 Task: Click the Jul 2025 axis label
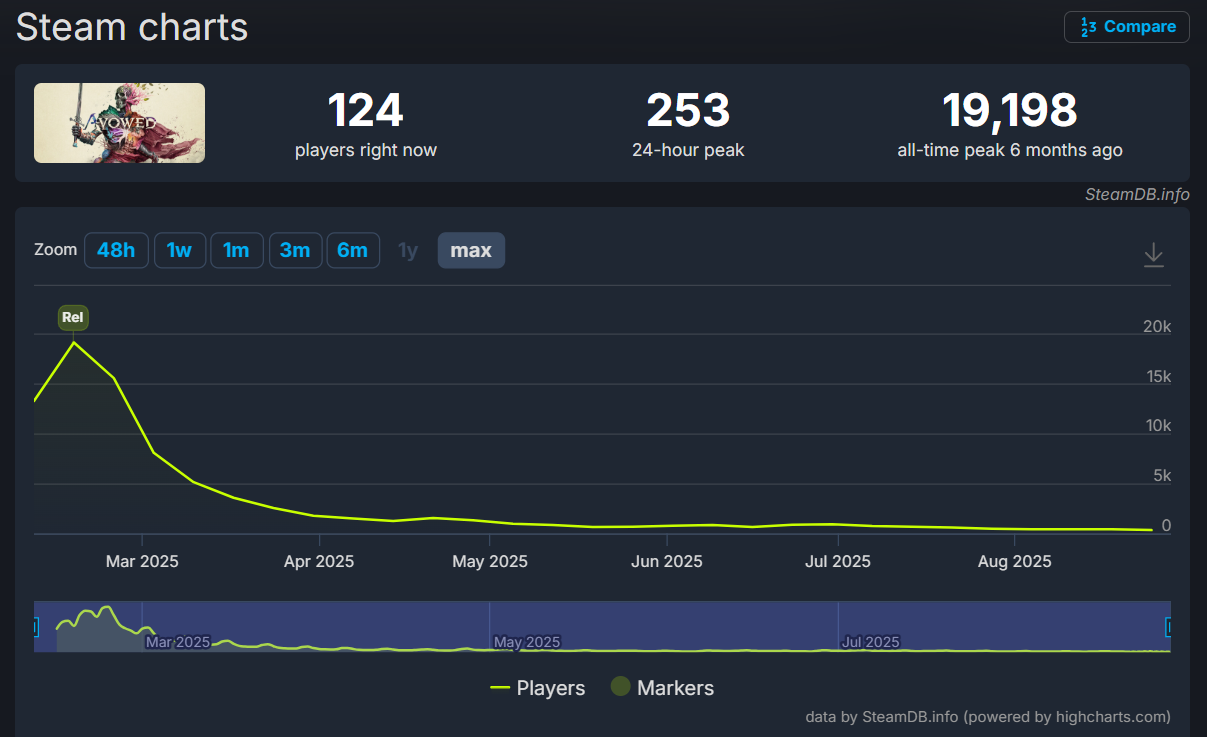pos(838,561)
